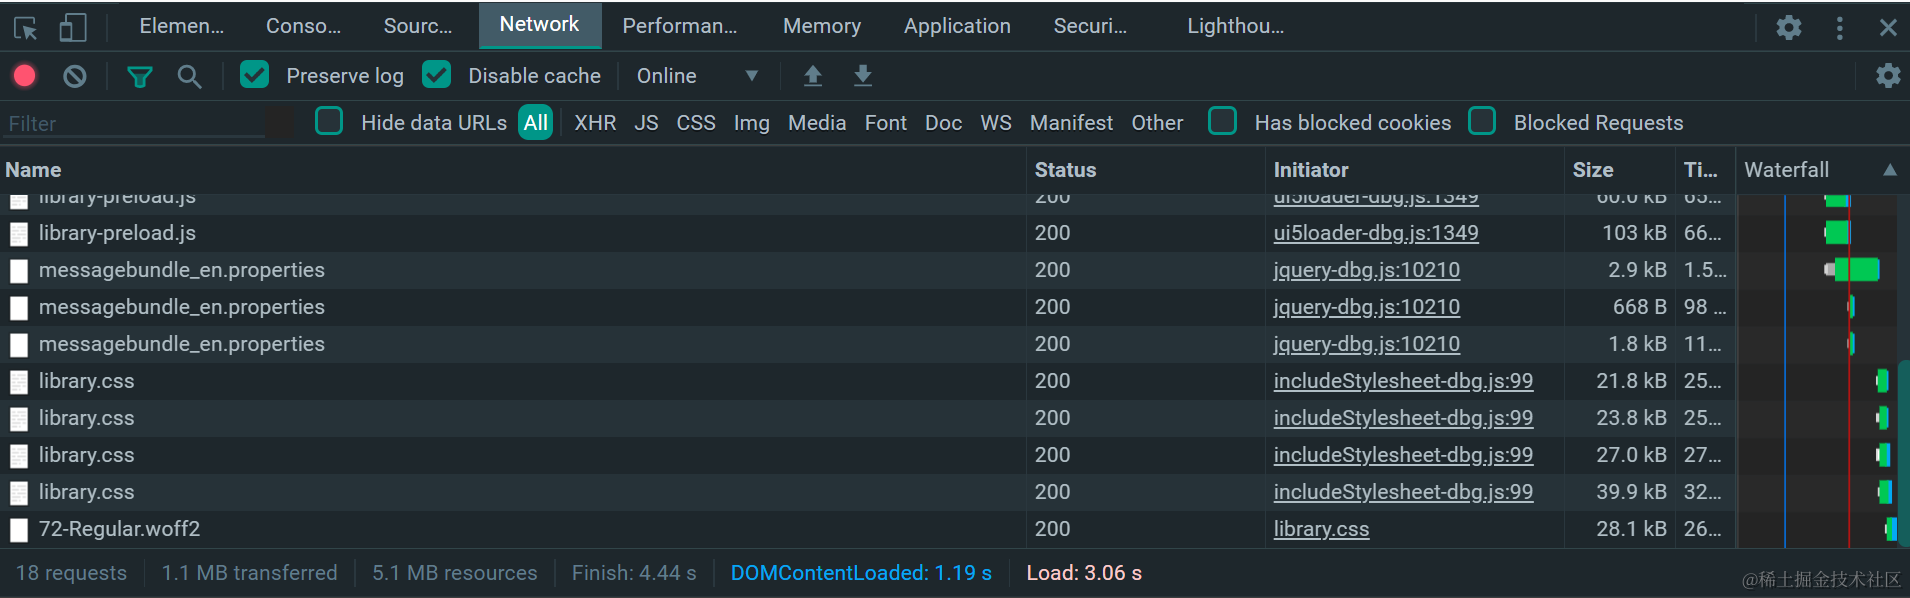Screen dimensions: 1910x598
Task: Switch to the Application tab
Action: 957,26
